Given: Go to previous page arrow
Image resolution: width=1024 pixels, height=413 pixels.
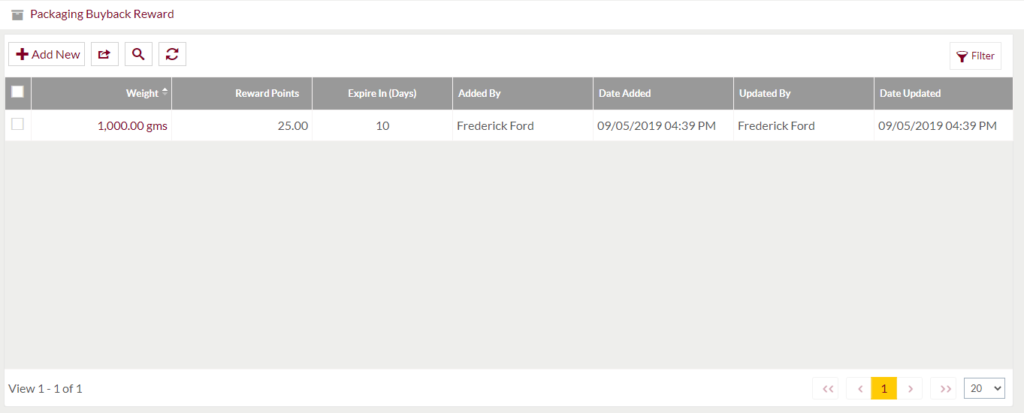Looking at the screenshot, I should click(x=860, y=389).
